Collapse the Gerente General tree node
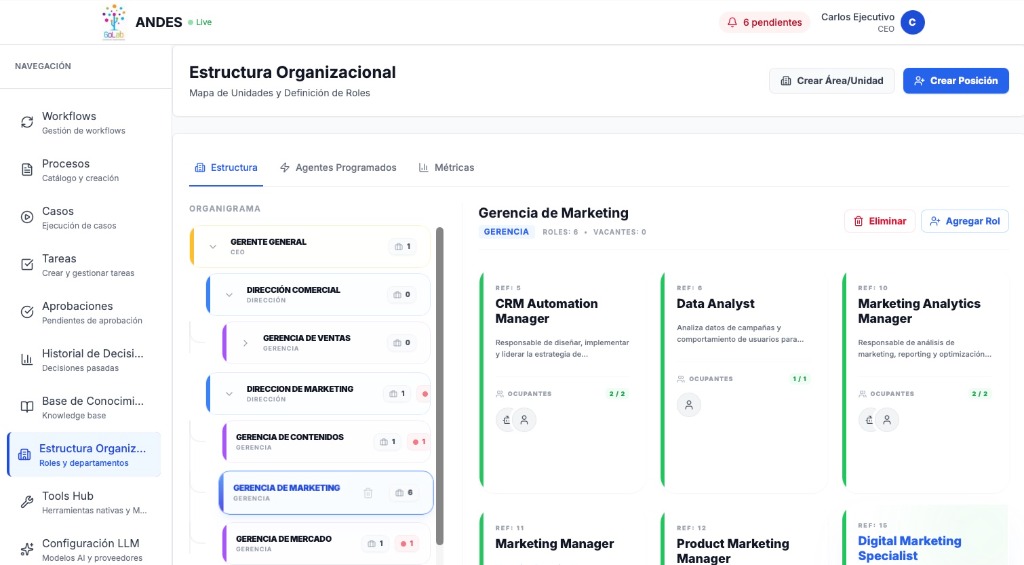 point(212,246)
